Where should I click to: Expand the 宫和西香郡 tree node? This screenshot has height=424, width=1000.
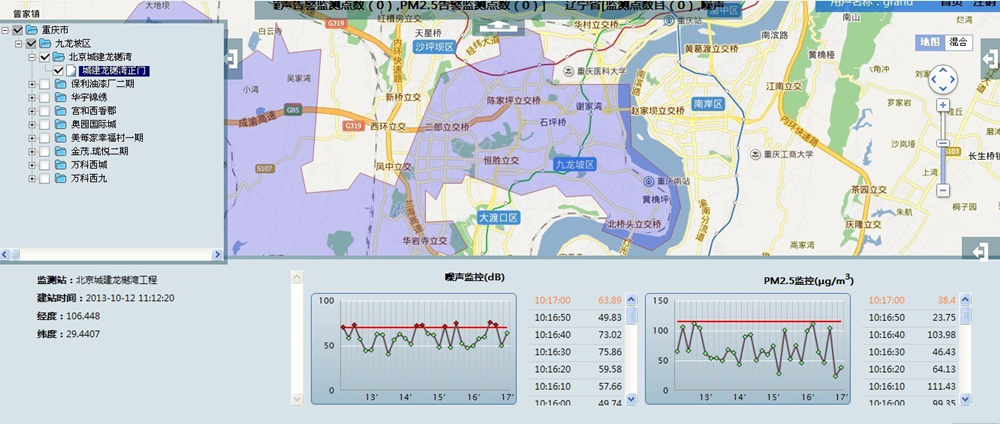(x=32, y=110)
